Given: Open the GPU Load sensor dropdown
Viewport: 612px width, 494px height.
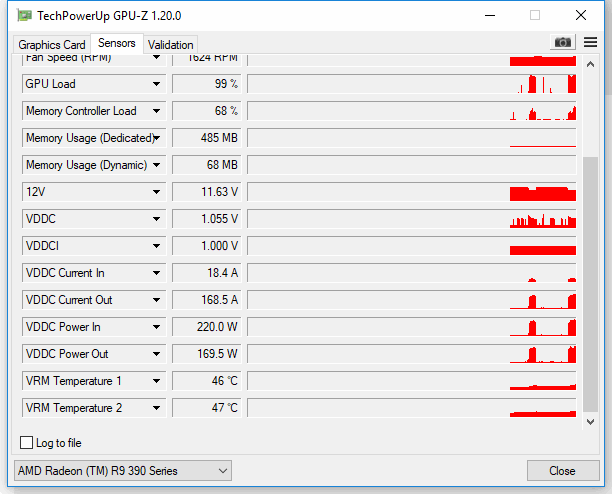Looking at the screenshot, I should tap(157, 84).
